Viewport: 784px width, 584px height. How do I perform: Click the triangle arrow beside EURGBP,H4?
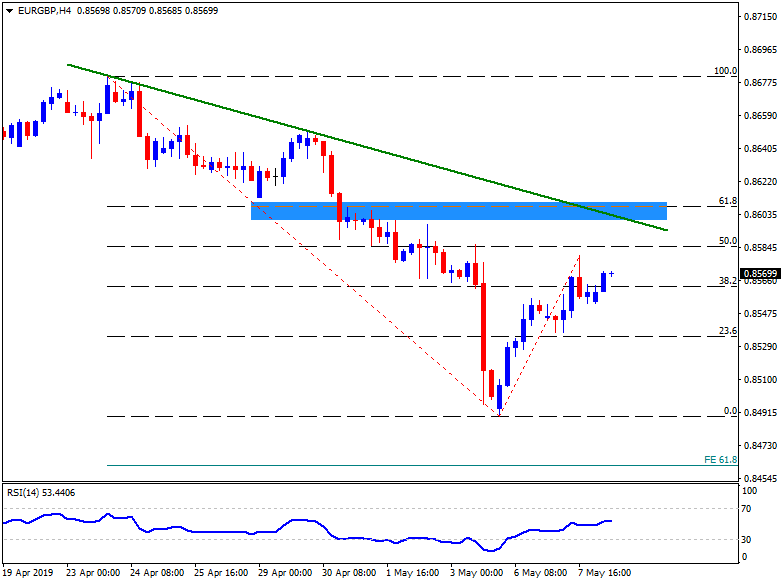7,10
